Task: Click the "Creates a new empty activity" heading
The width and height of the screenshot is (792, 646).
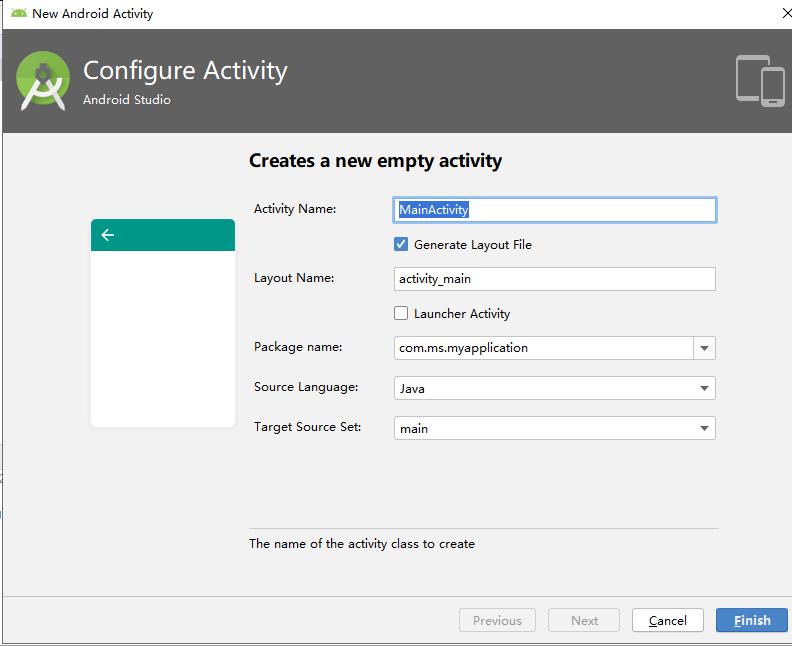Action: (375, 160)
